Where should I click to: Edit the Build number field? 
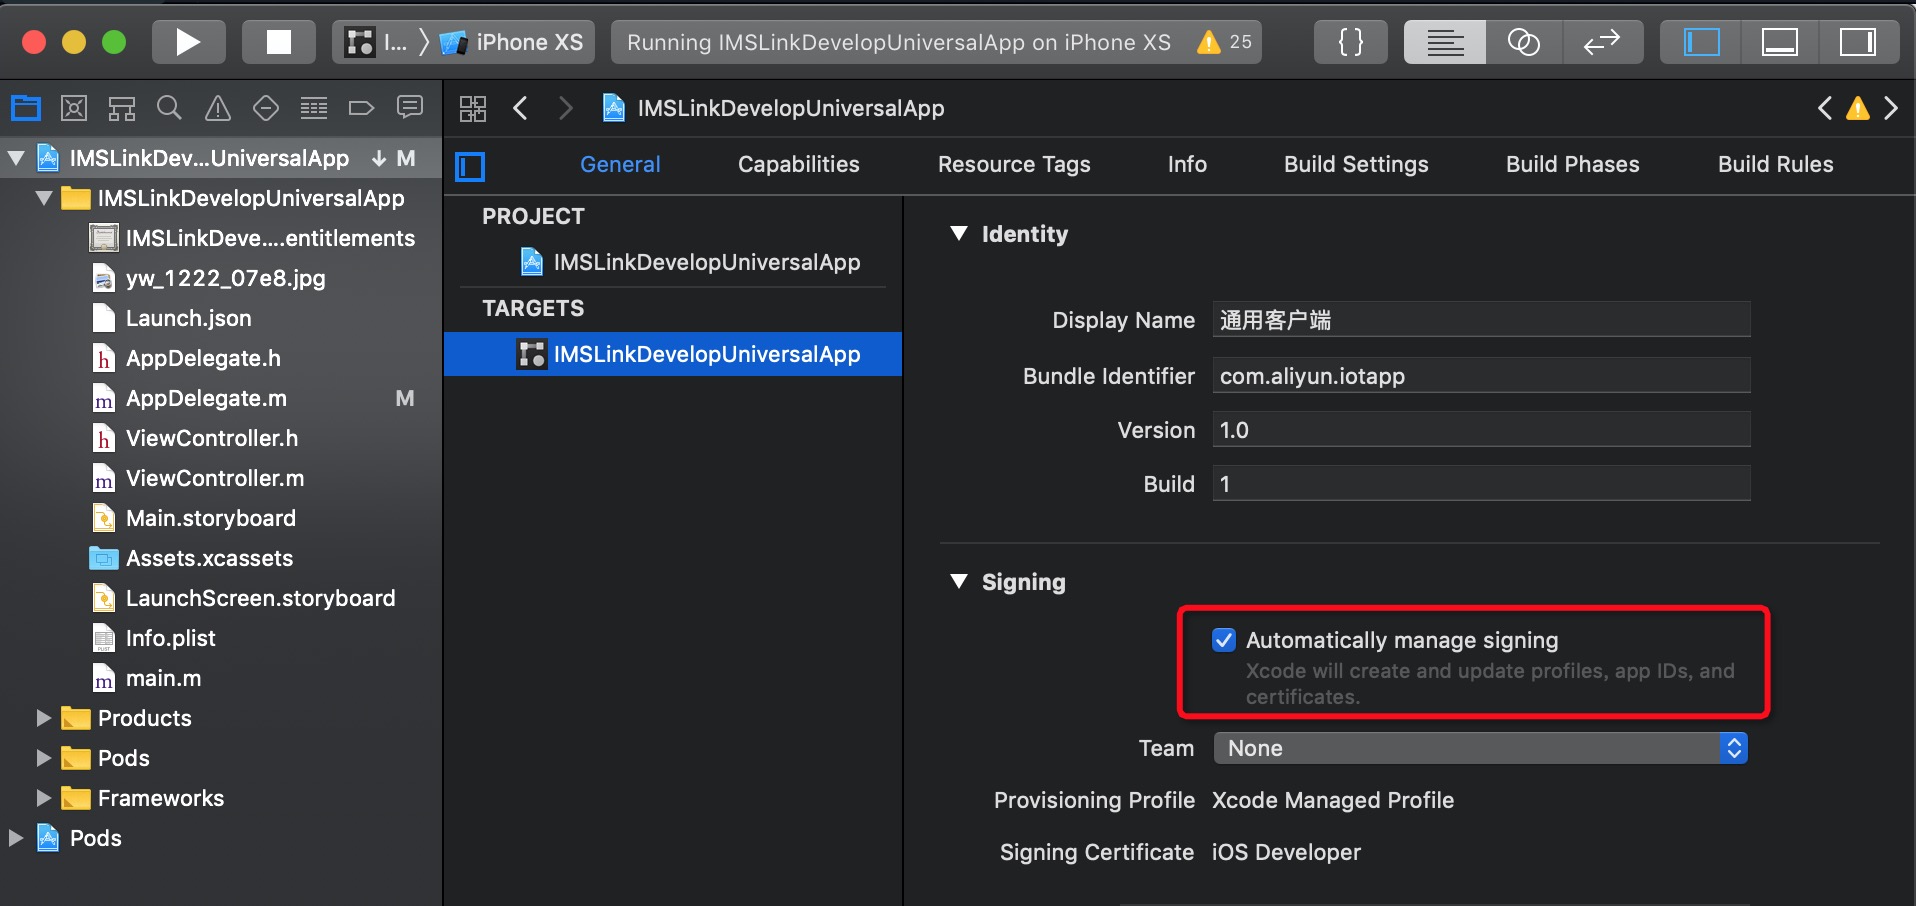(1481, 484)
